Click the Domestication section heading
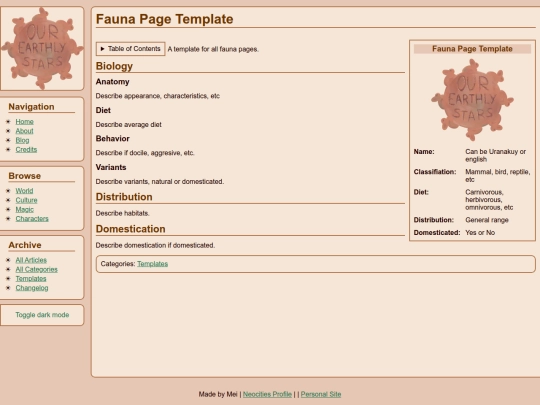The width and height of the screenshot is (540, 405). click(131, 229)
